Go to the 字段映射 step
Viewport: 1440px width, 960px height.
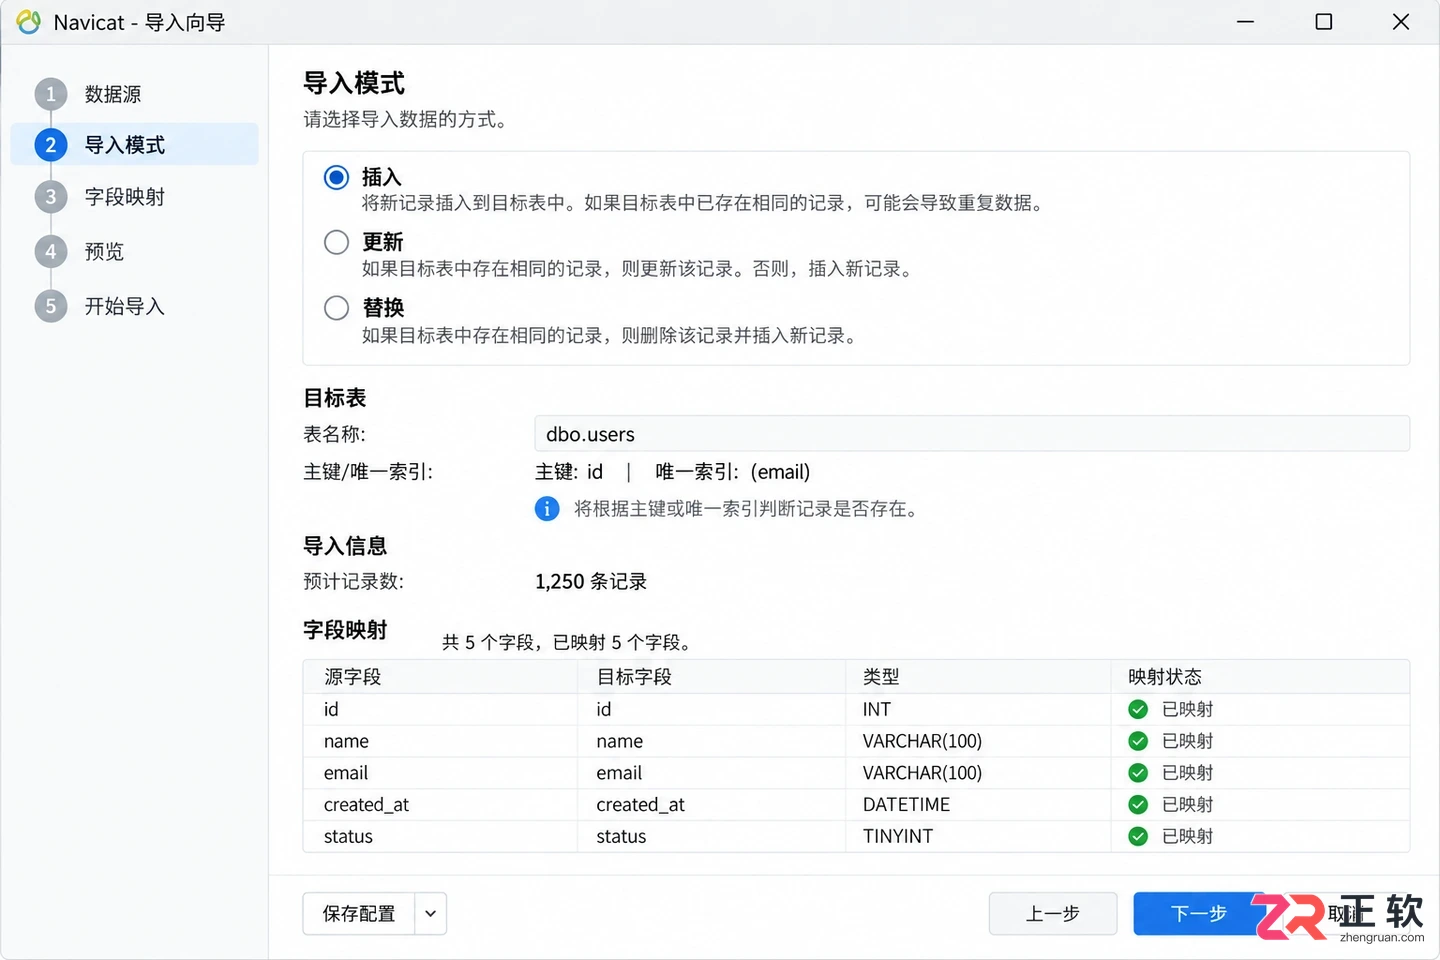(x=125, y=197)
